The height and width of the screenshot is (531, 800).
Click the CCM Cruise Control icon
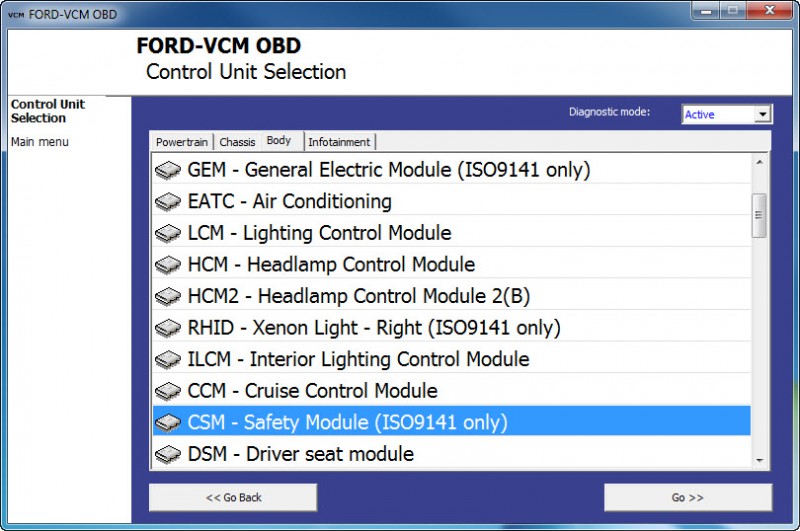pyautogui.click(x=168, y=392)
